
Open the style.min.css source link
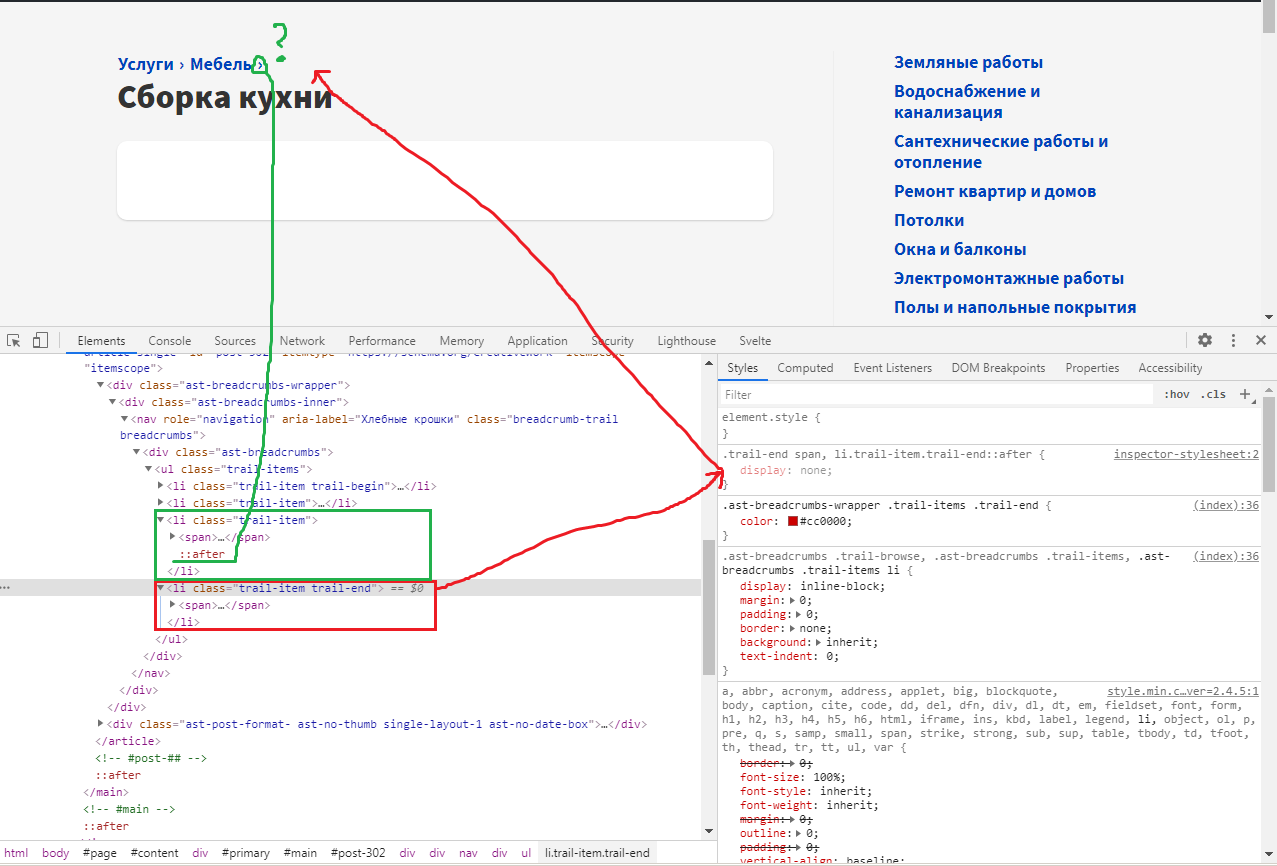pos(1183,691)
